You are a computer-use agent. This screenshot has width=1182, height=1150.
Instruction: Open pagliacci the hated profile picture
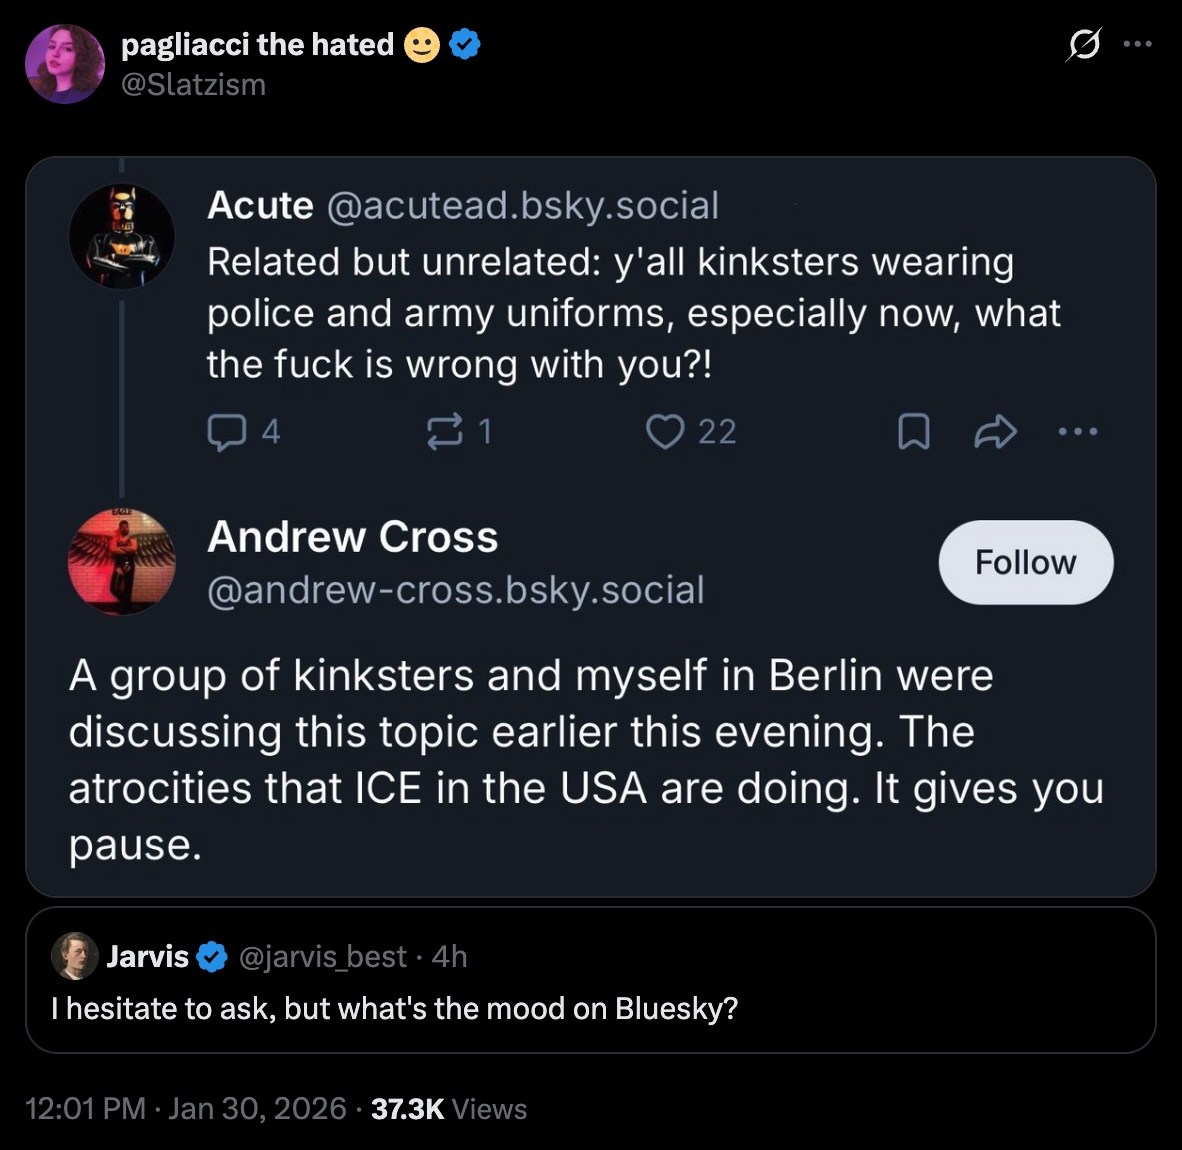(65, 64)
